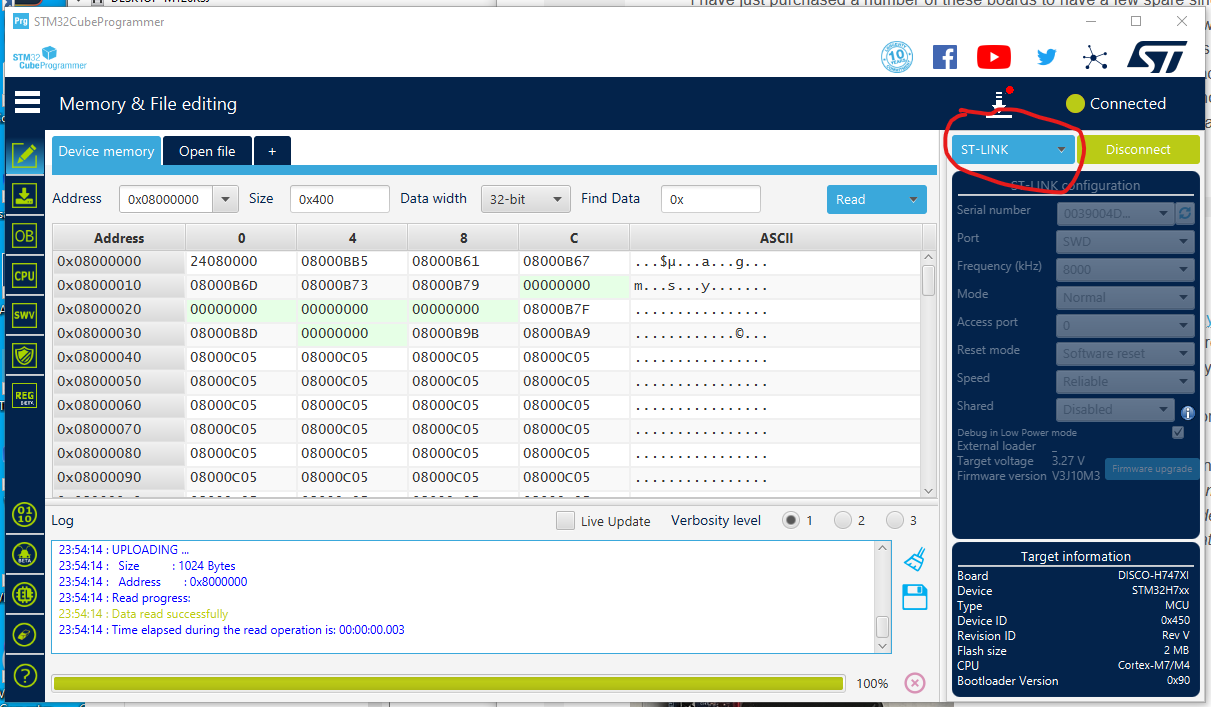
Task: Open the Option Bytes OB panel
Action: (25, 236)
